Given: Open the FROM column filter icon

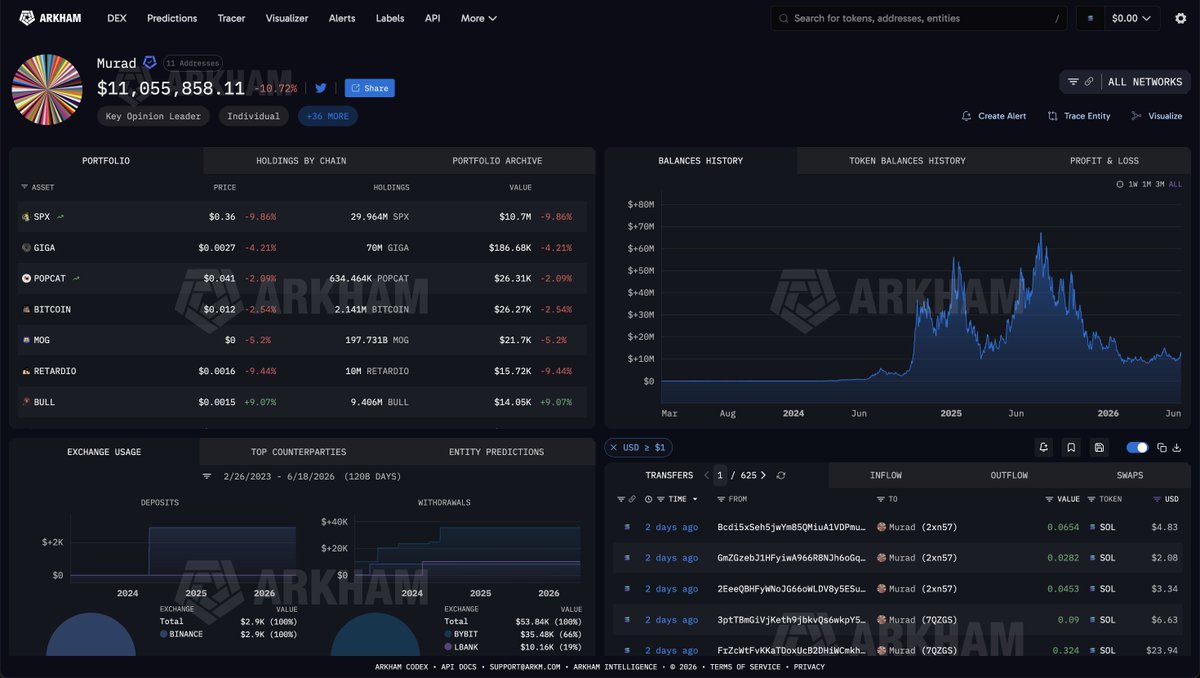Looking at the screenshot, I should 721,499.
